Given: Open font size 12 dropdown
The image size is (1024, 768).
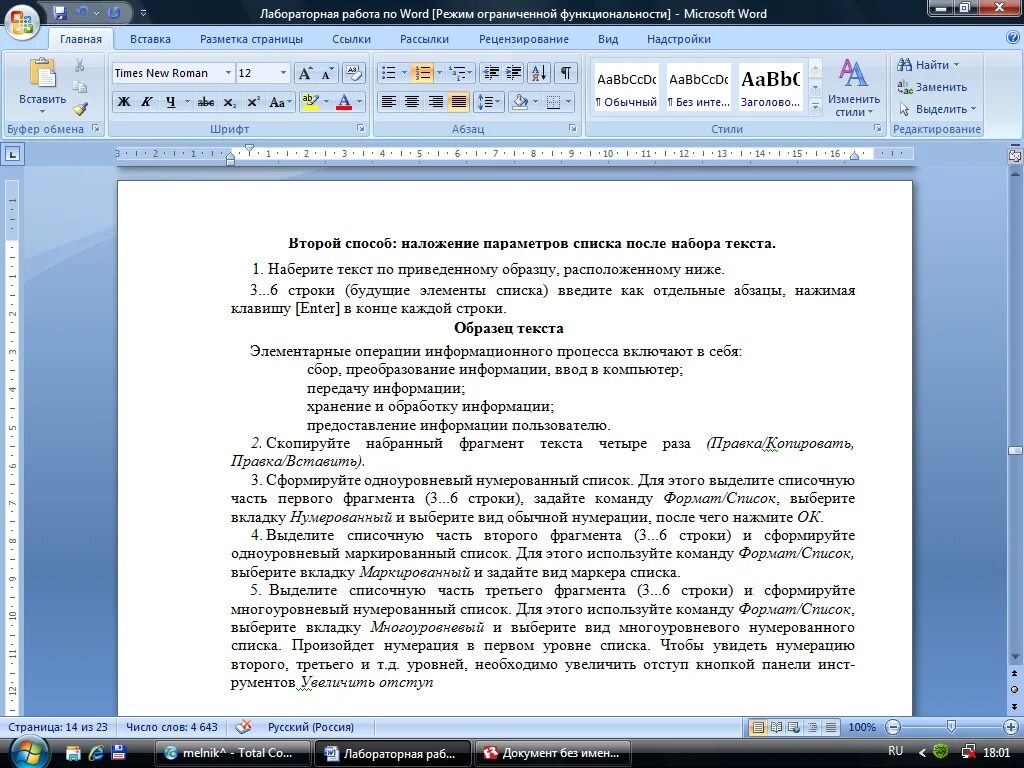Looking at the screenshot, I should [283, 73].
